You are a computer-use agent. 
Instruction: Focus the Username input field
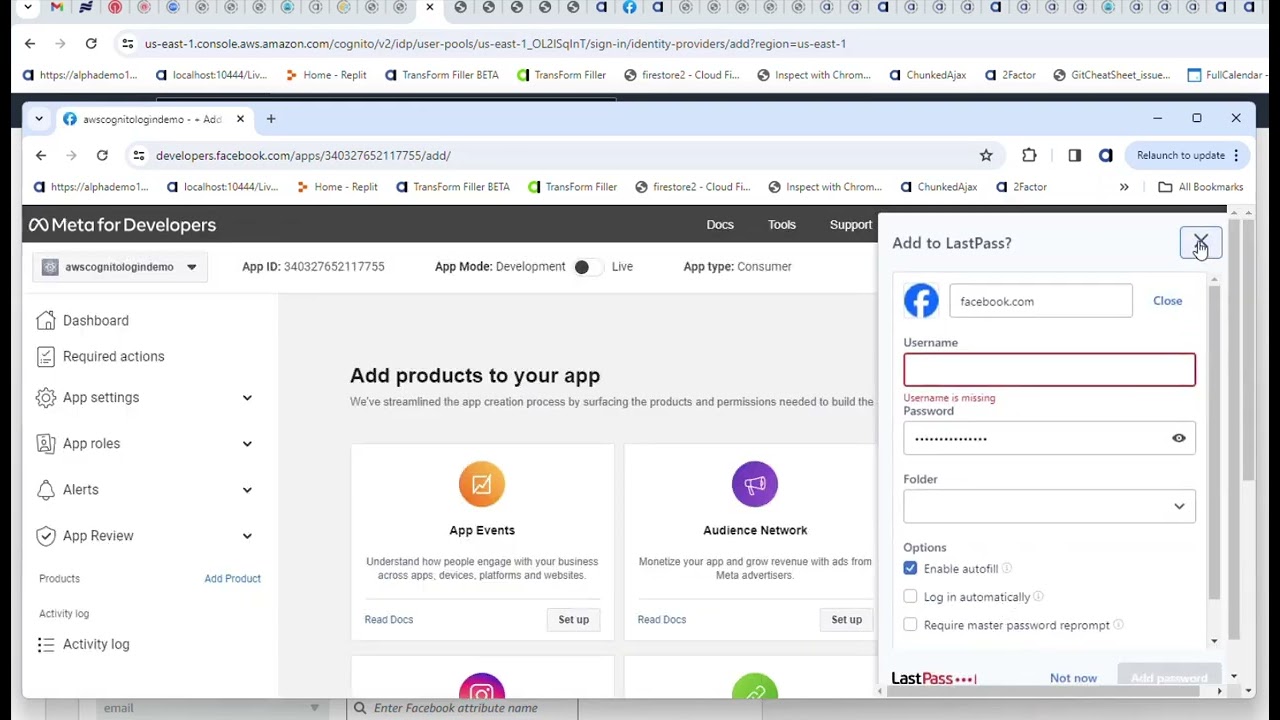click(1049, 370)
